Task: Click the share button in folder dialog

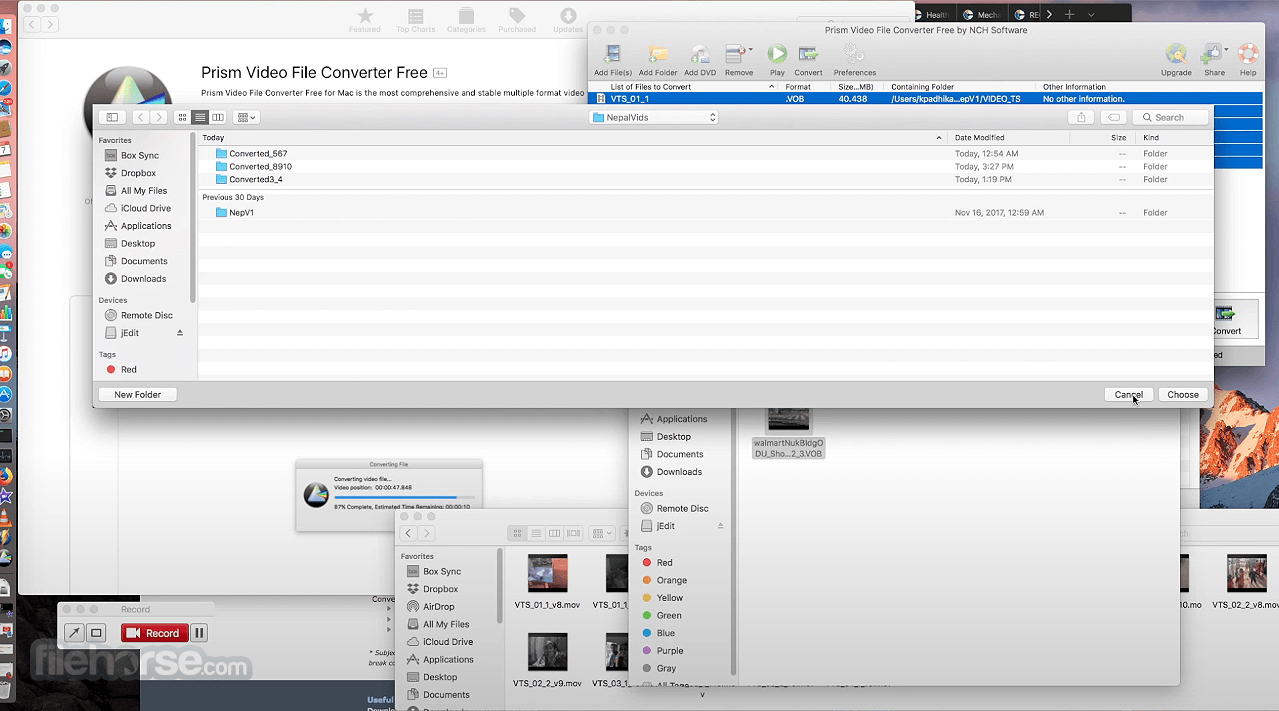Action: click(x=1081, y=117)
